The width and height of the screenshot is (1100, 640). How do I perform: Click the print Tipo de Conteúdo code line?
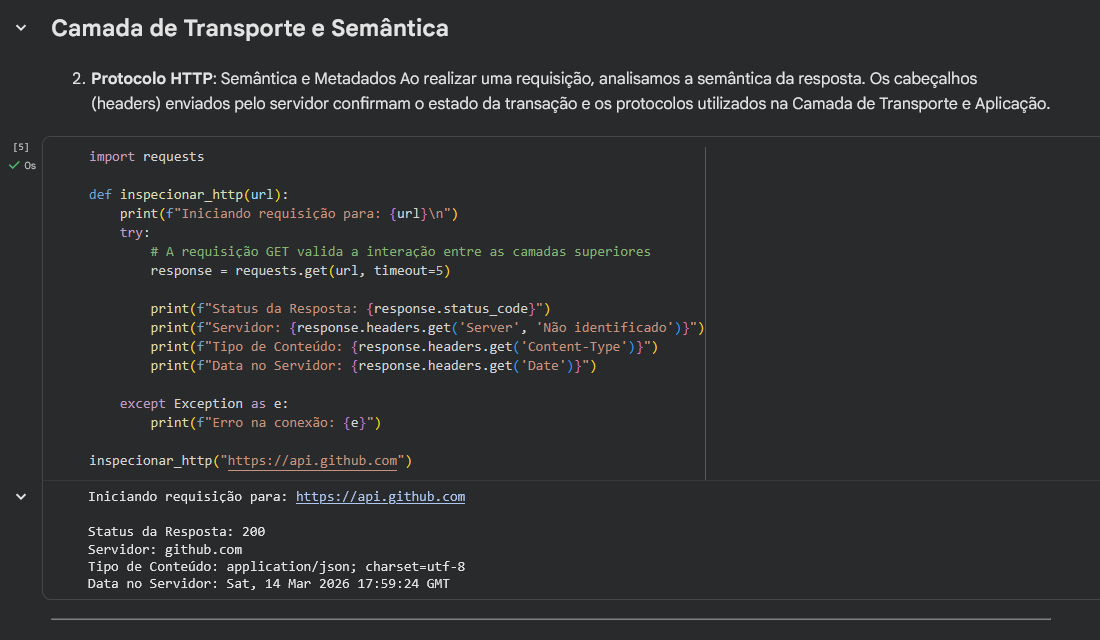coord(403,347)
